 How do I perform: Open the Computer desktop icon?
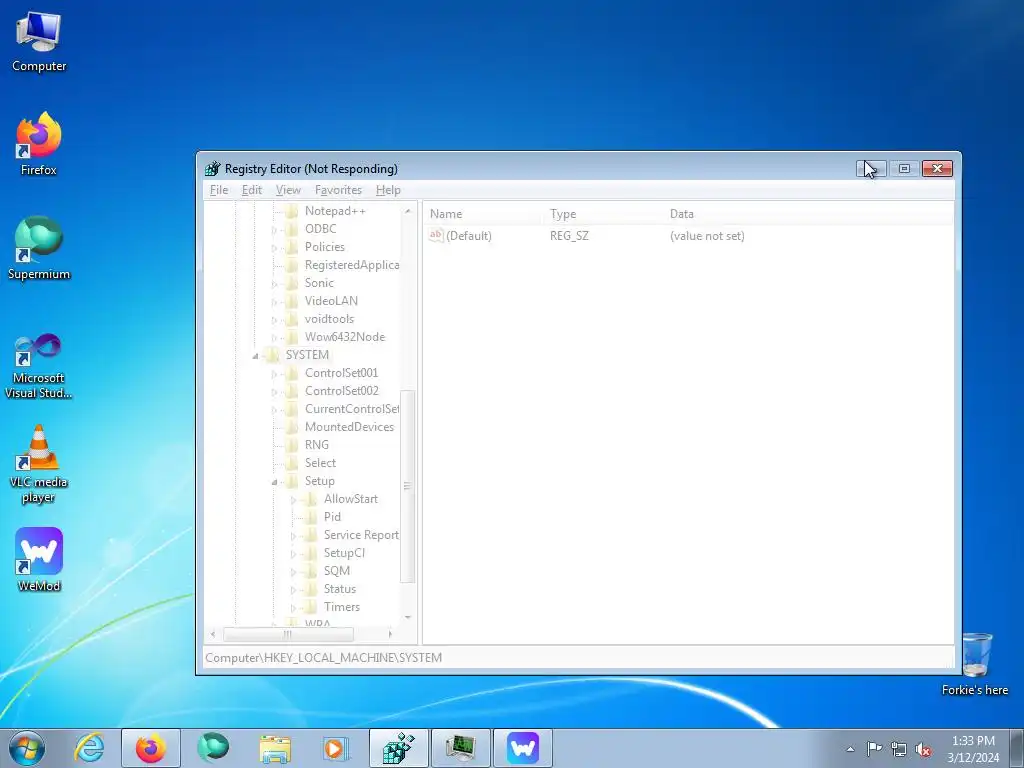[39, 42]
